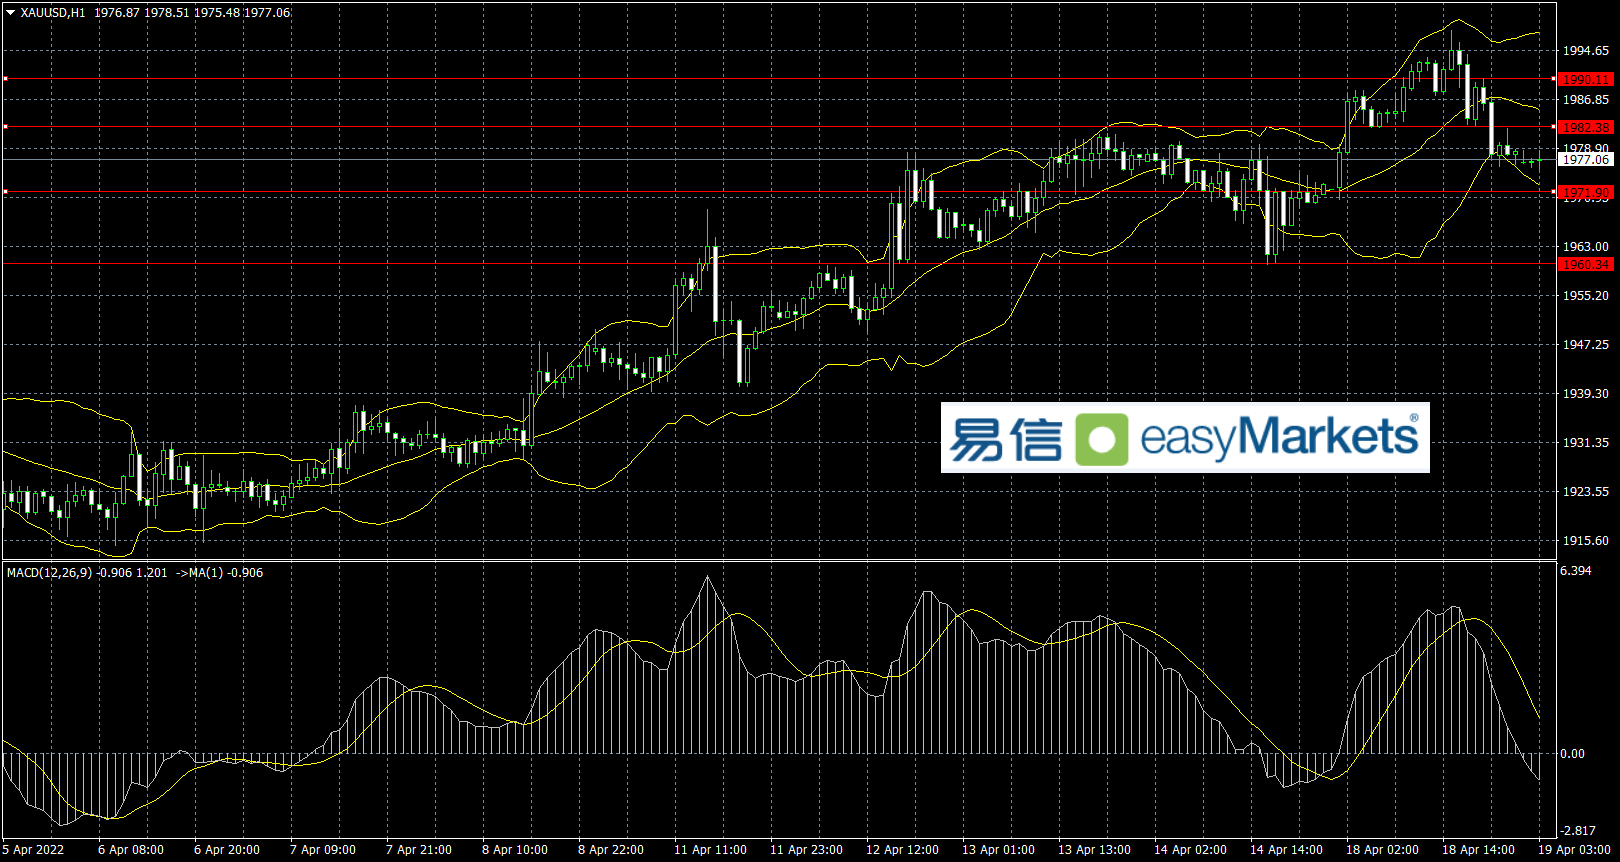Click the 8 Apr 22:00 time label

(x=611, y=850)
